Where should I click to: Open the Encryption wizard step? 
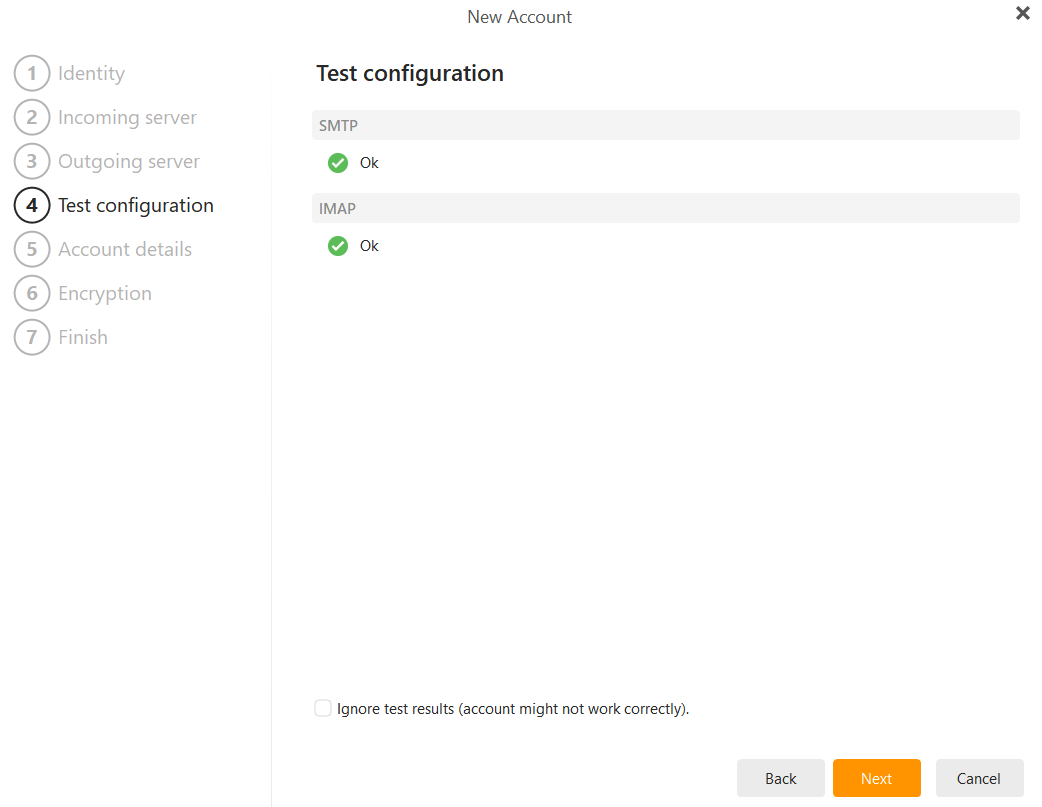(104, 293)
